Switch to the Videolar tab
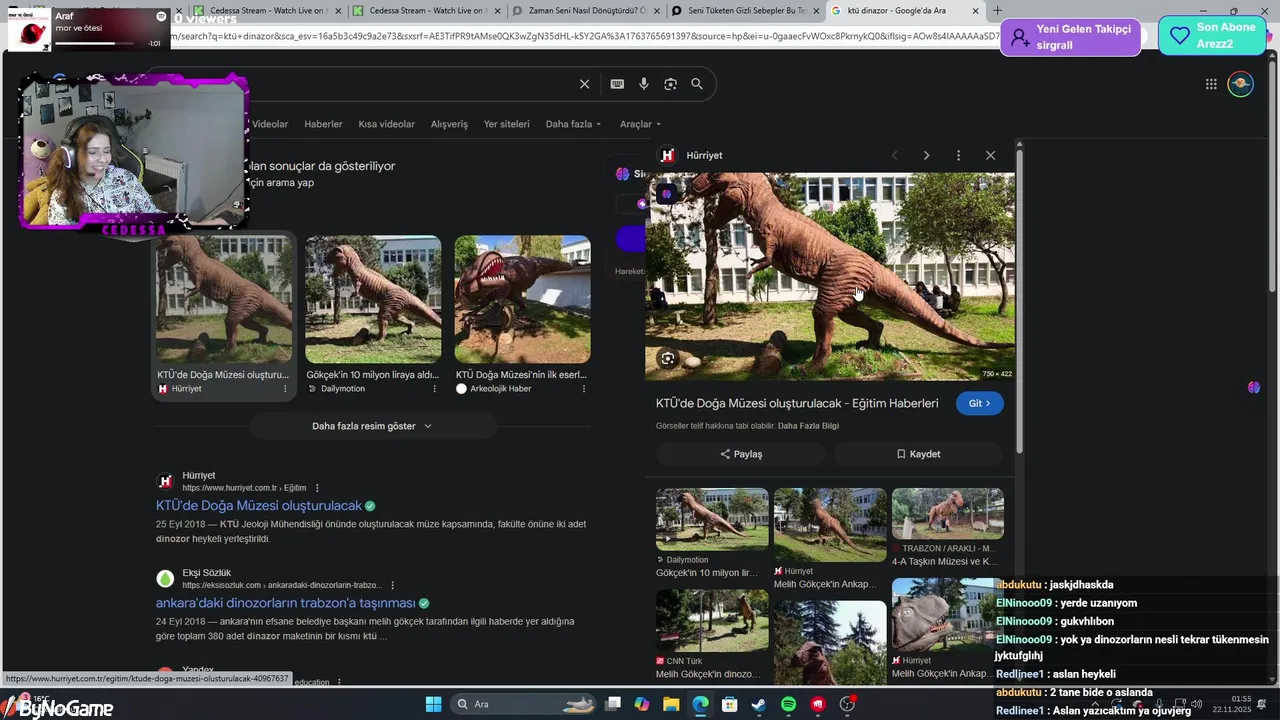1280x720 pixels. (270, 124)
